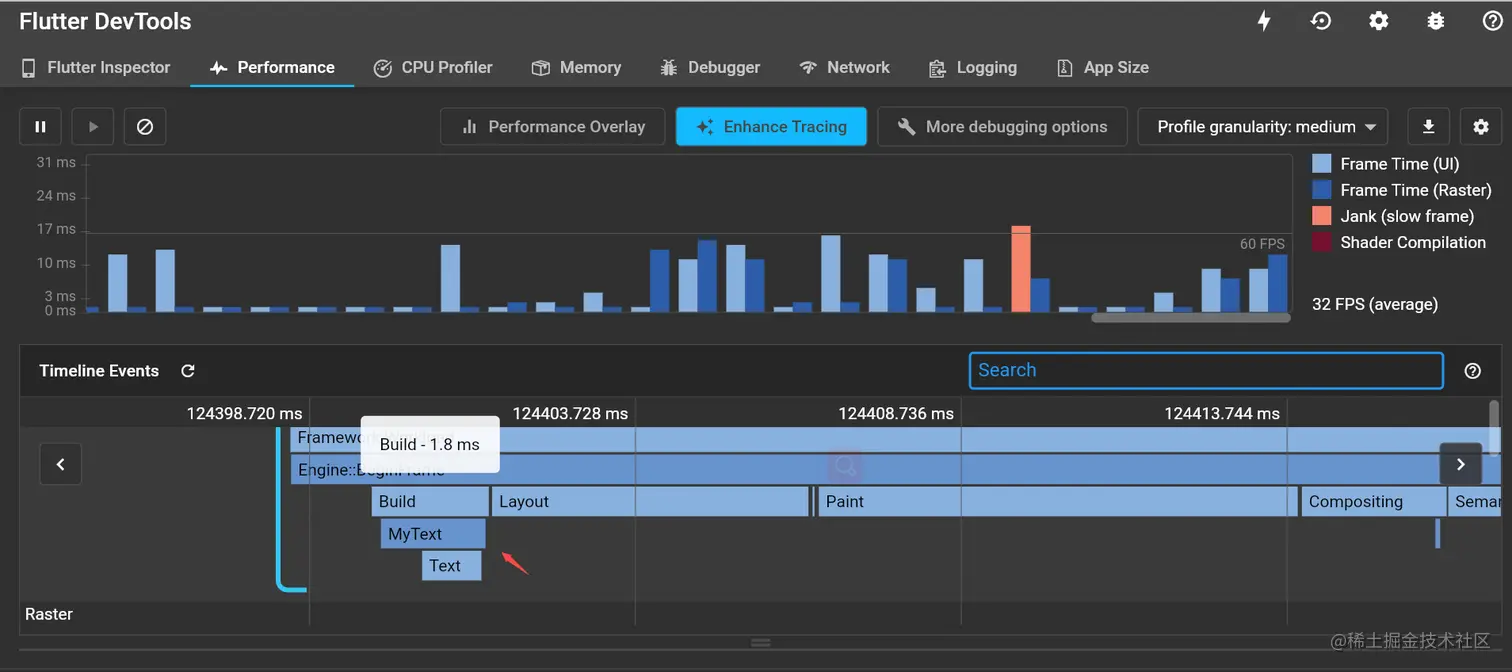Open DevTools settings gear at top

pos(1379,21)
